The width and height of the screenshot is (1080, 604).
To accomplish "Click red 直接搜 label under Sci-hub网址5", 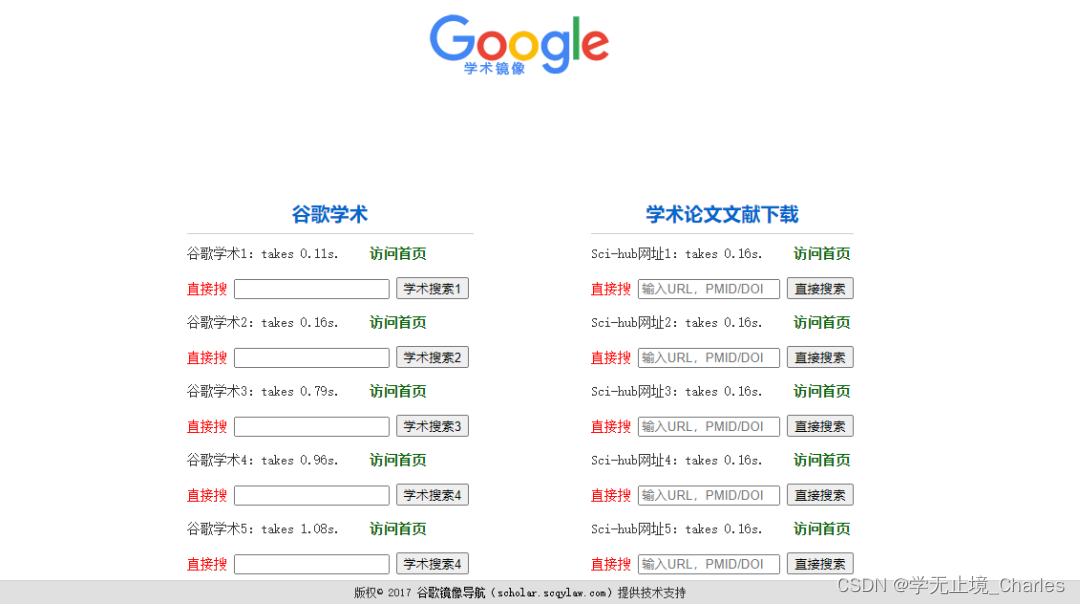I will click(x=611, y=565).
